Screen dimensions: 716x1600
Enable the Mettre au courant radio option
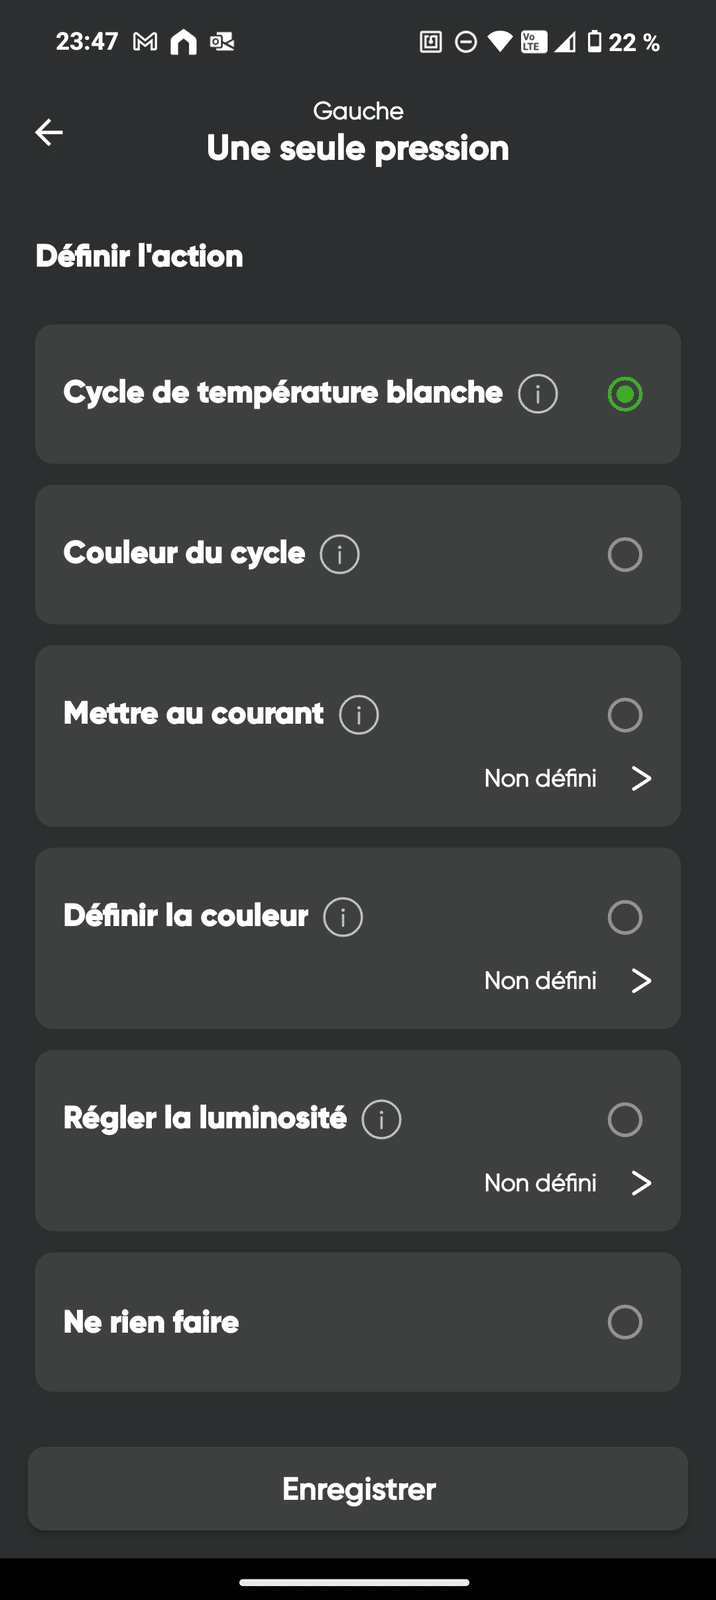(x=625, y=715)
